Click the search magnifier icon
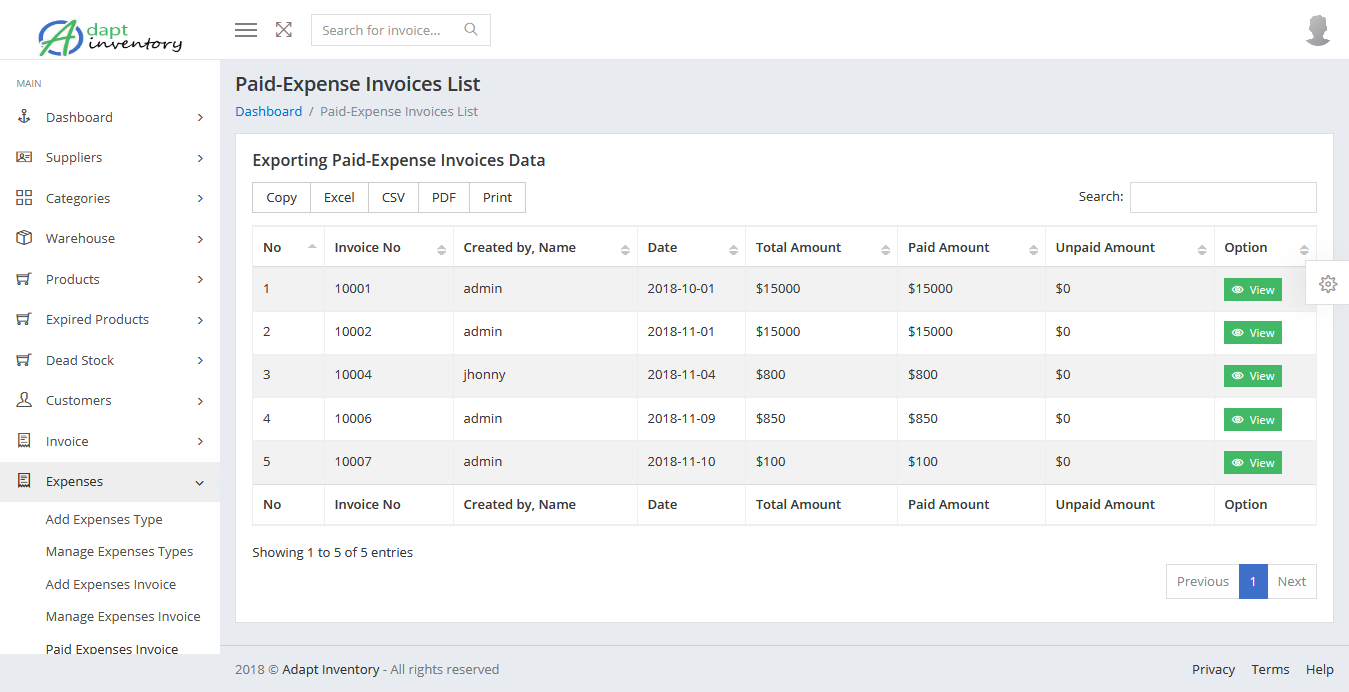 [471, 30]
